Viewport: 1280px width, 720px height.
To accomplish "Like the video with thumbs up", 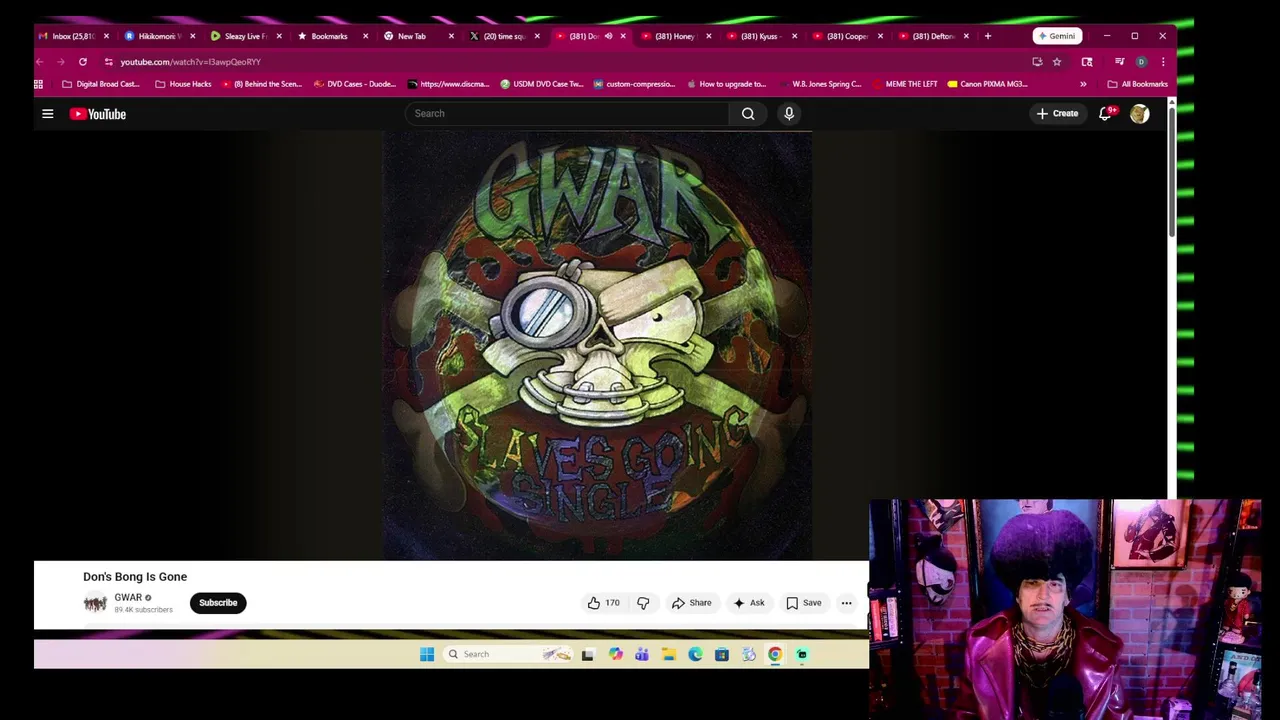I will (603, 603).
